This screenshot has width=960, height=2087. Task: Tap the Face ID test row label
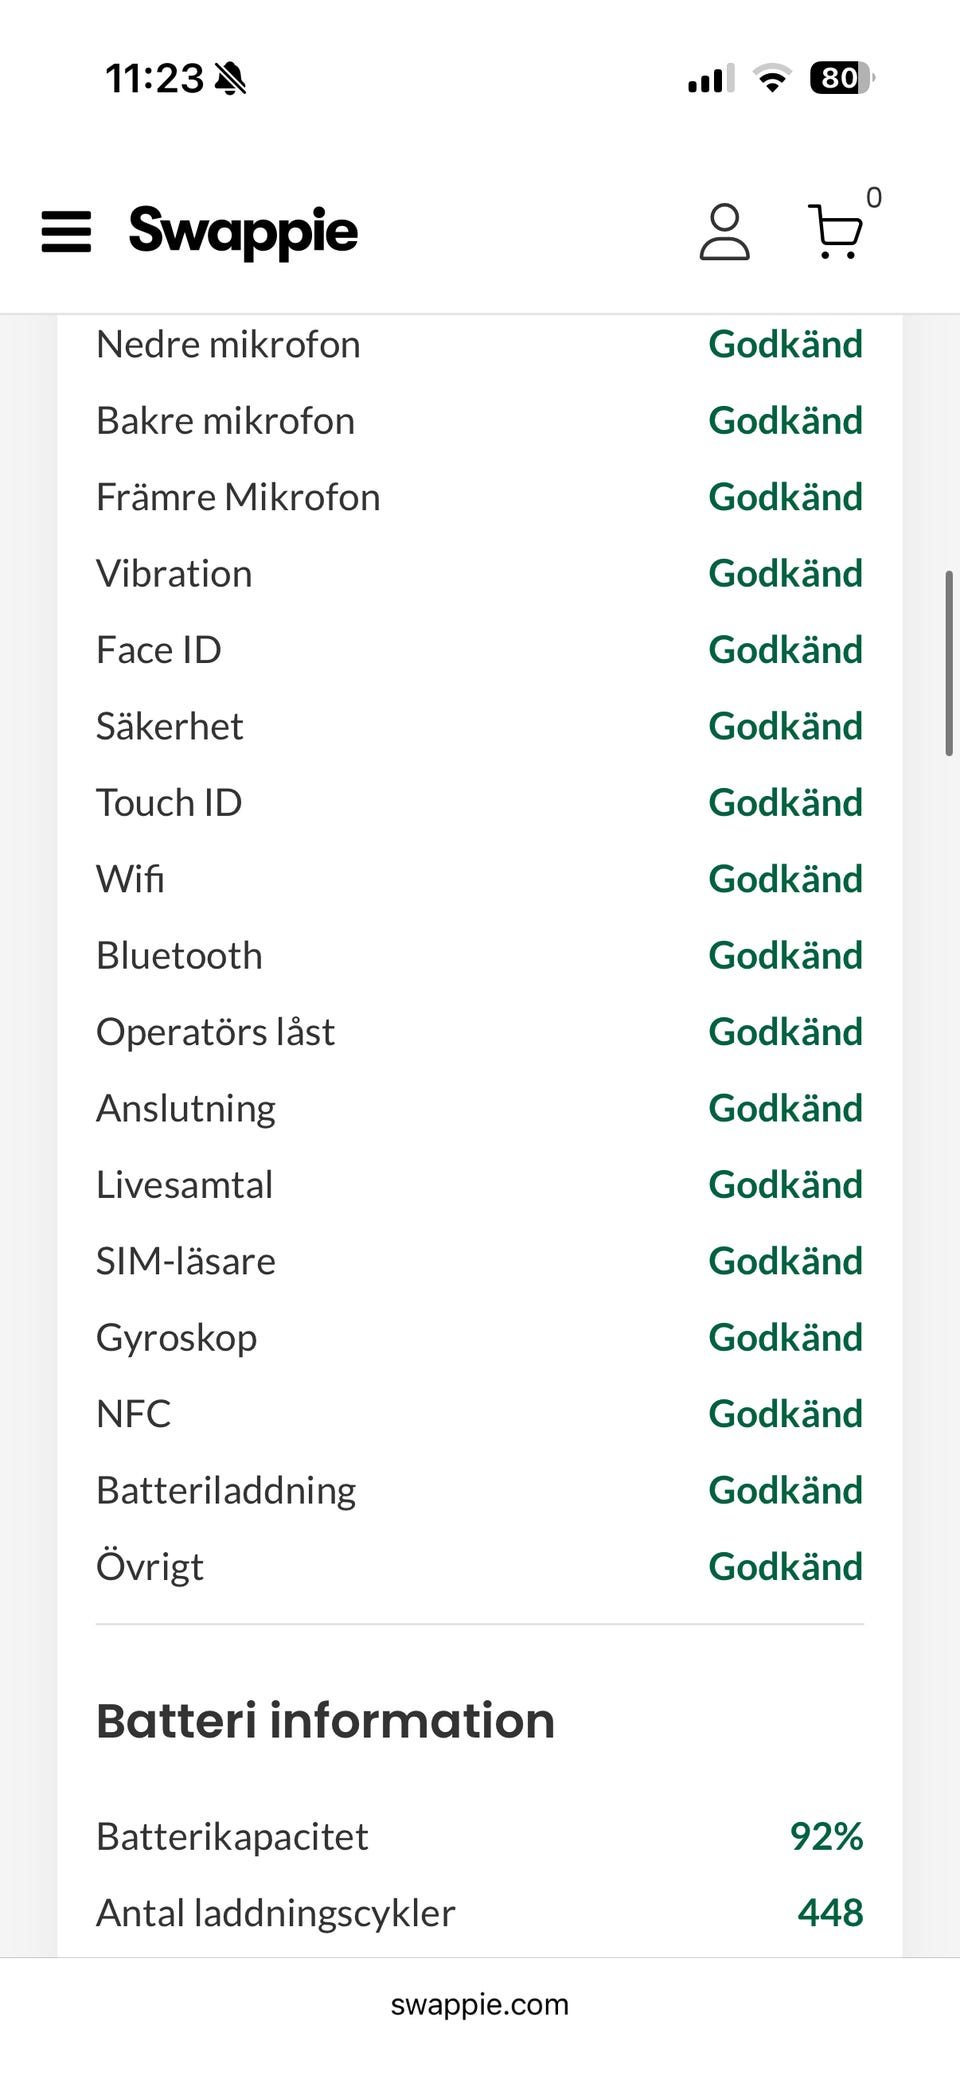(159, 650)
